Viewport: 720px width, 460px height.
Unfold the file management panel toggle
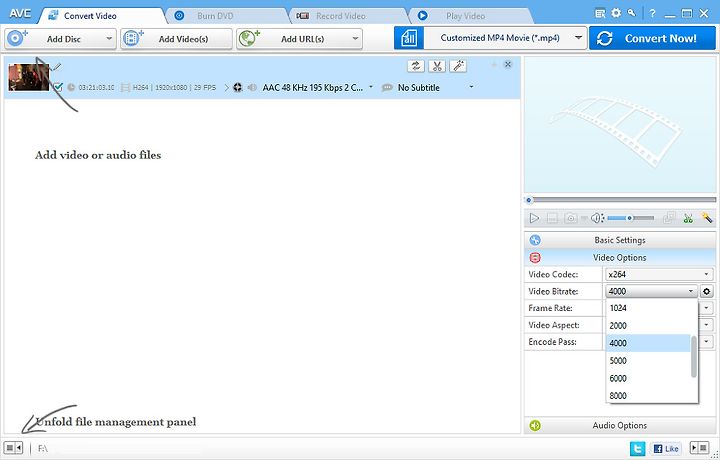[x=13, y=448]
